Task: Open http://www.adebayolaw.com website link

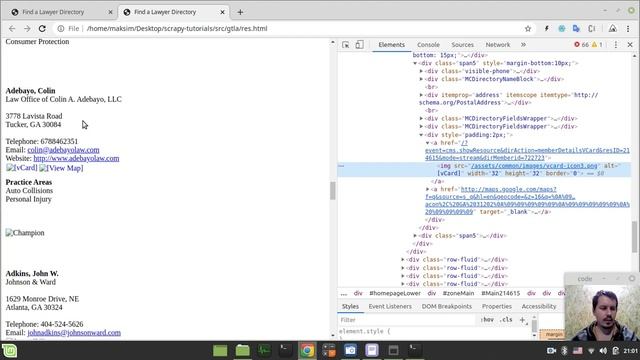Action: [x=76, y=158]
